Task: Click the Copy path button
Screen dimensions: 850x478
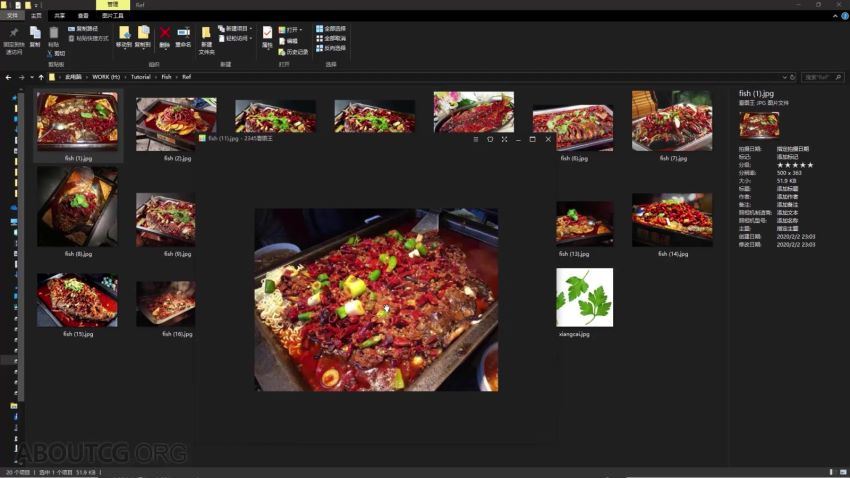Action: click(83, 28)
